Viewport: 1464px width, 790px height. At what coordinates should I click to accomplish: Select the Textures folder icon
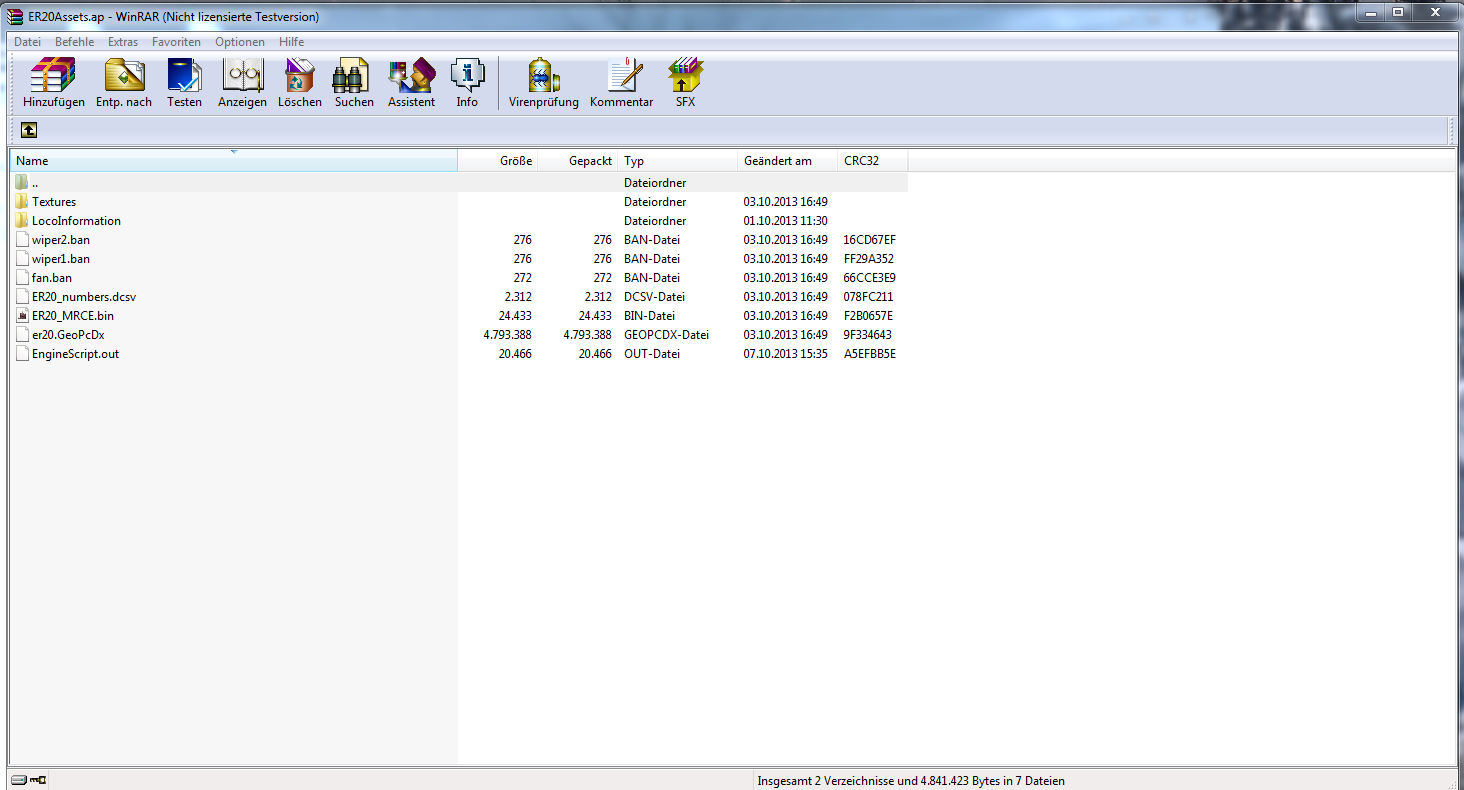(x=22, y=202)
